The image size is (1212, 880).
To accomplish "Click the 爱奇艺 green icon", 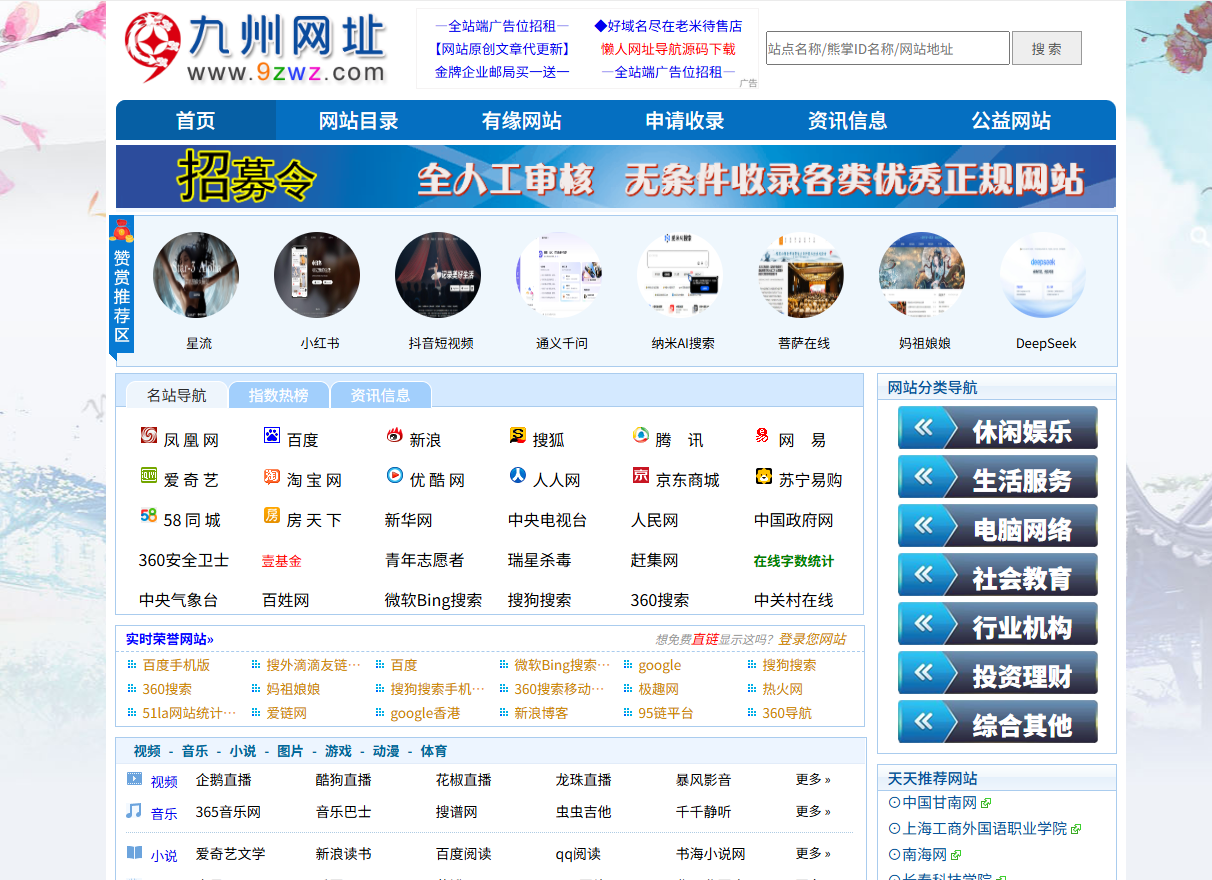I will (149, 476).
